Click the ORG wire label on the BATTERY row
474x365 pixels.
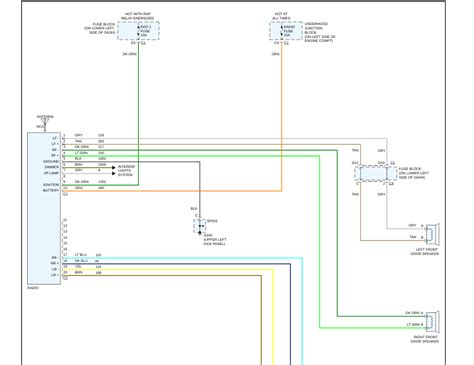(79, 188)
